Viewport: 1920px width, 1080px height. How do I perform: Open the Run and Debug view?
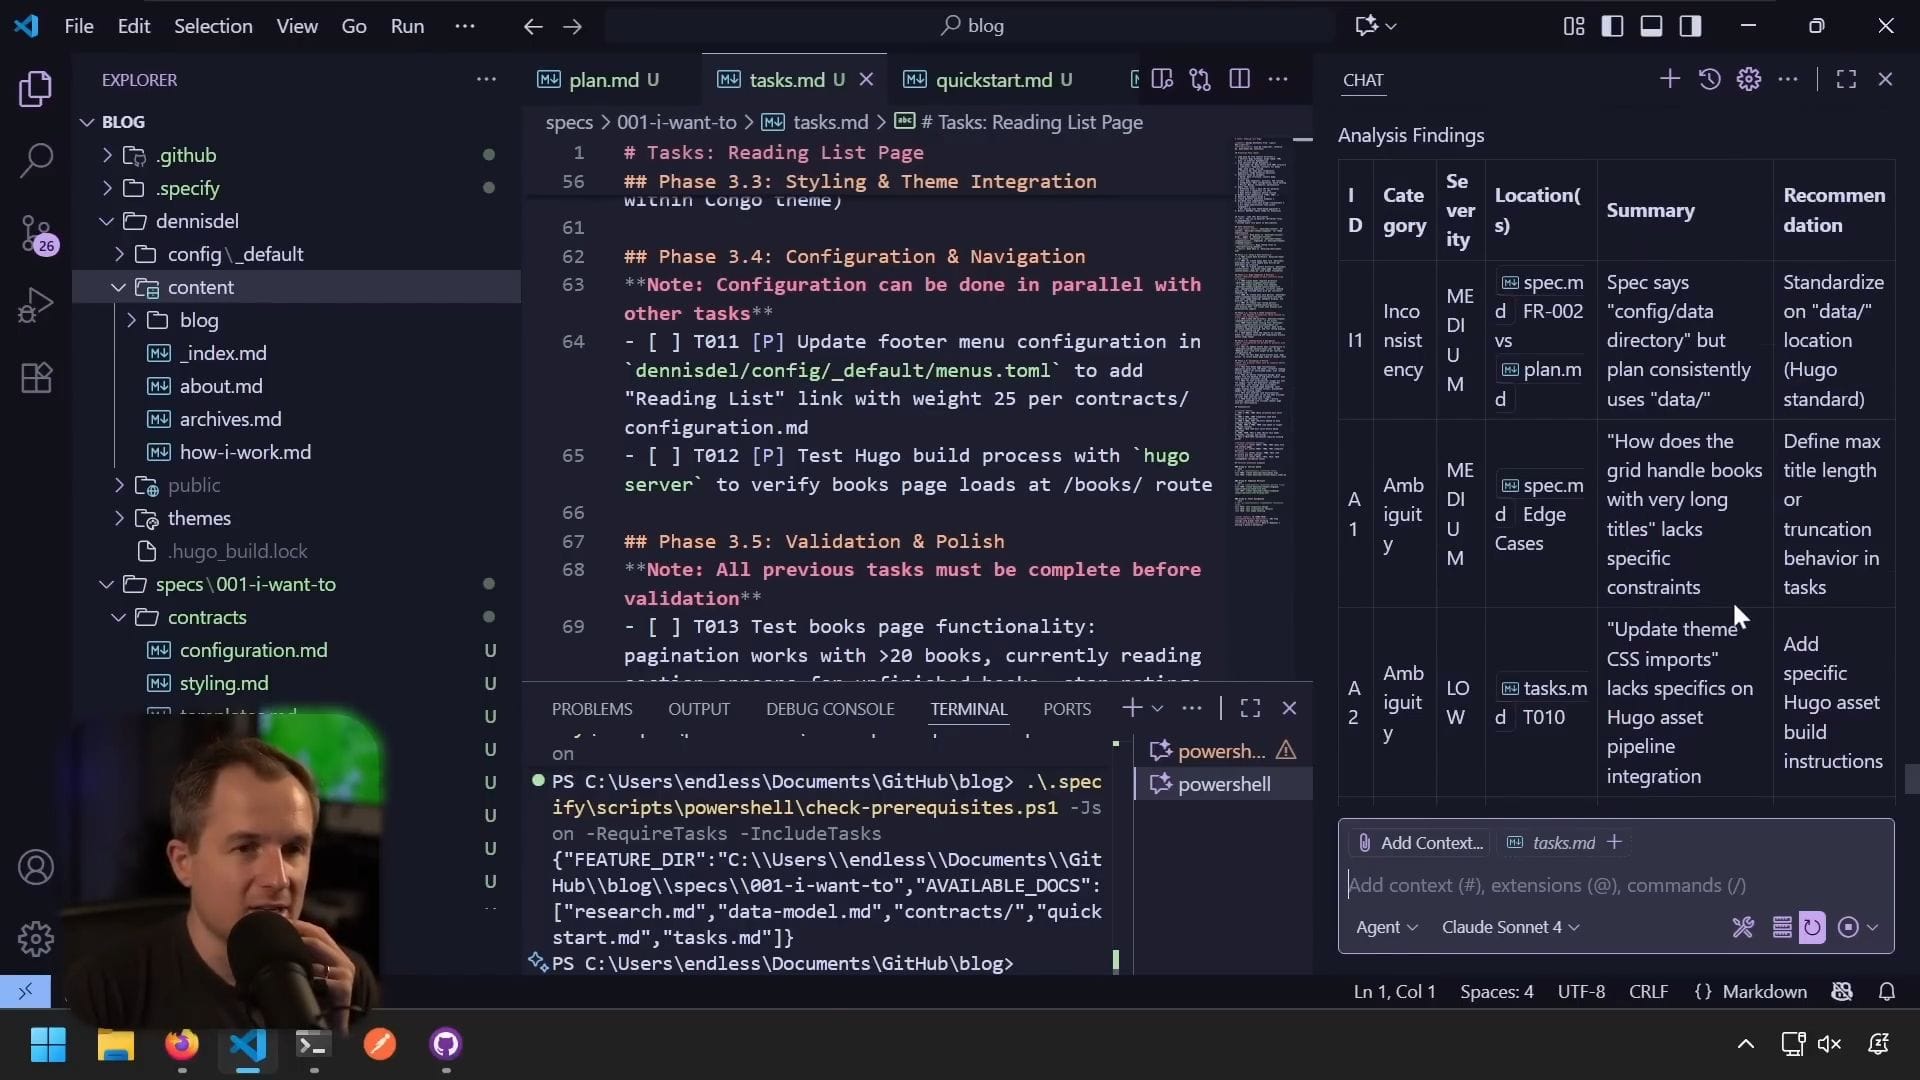point(36,306)
